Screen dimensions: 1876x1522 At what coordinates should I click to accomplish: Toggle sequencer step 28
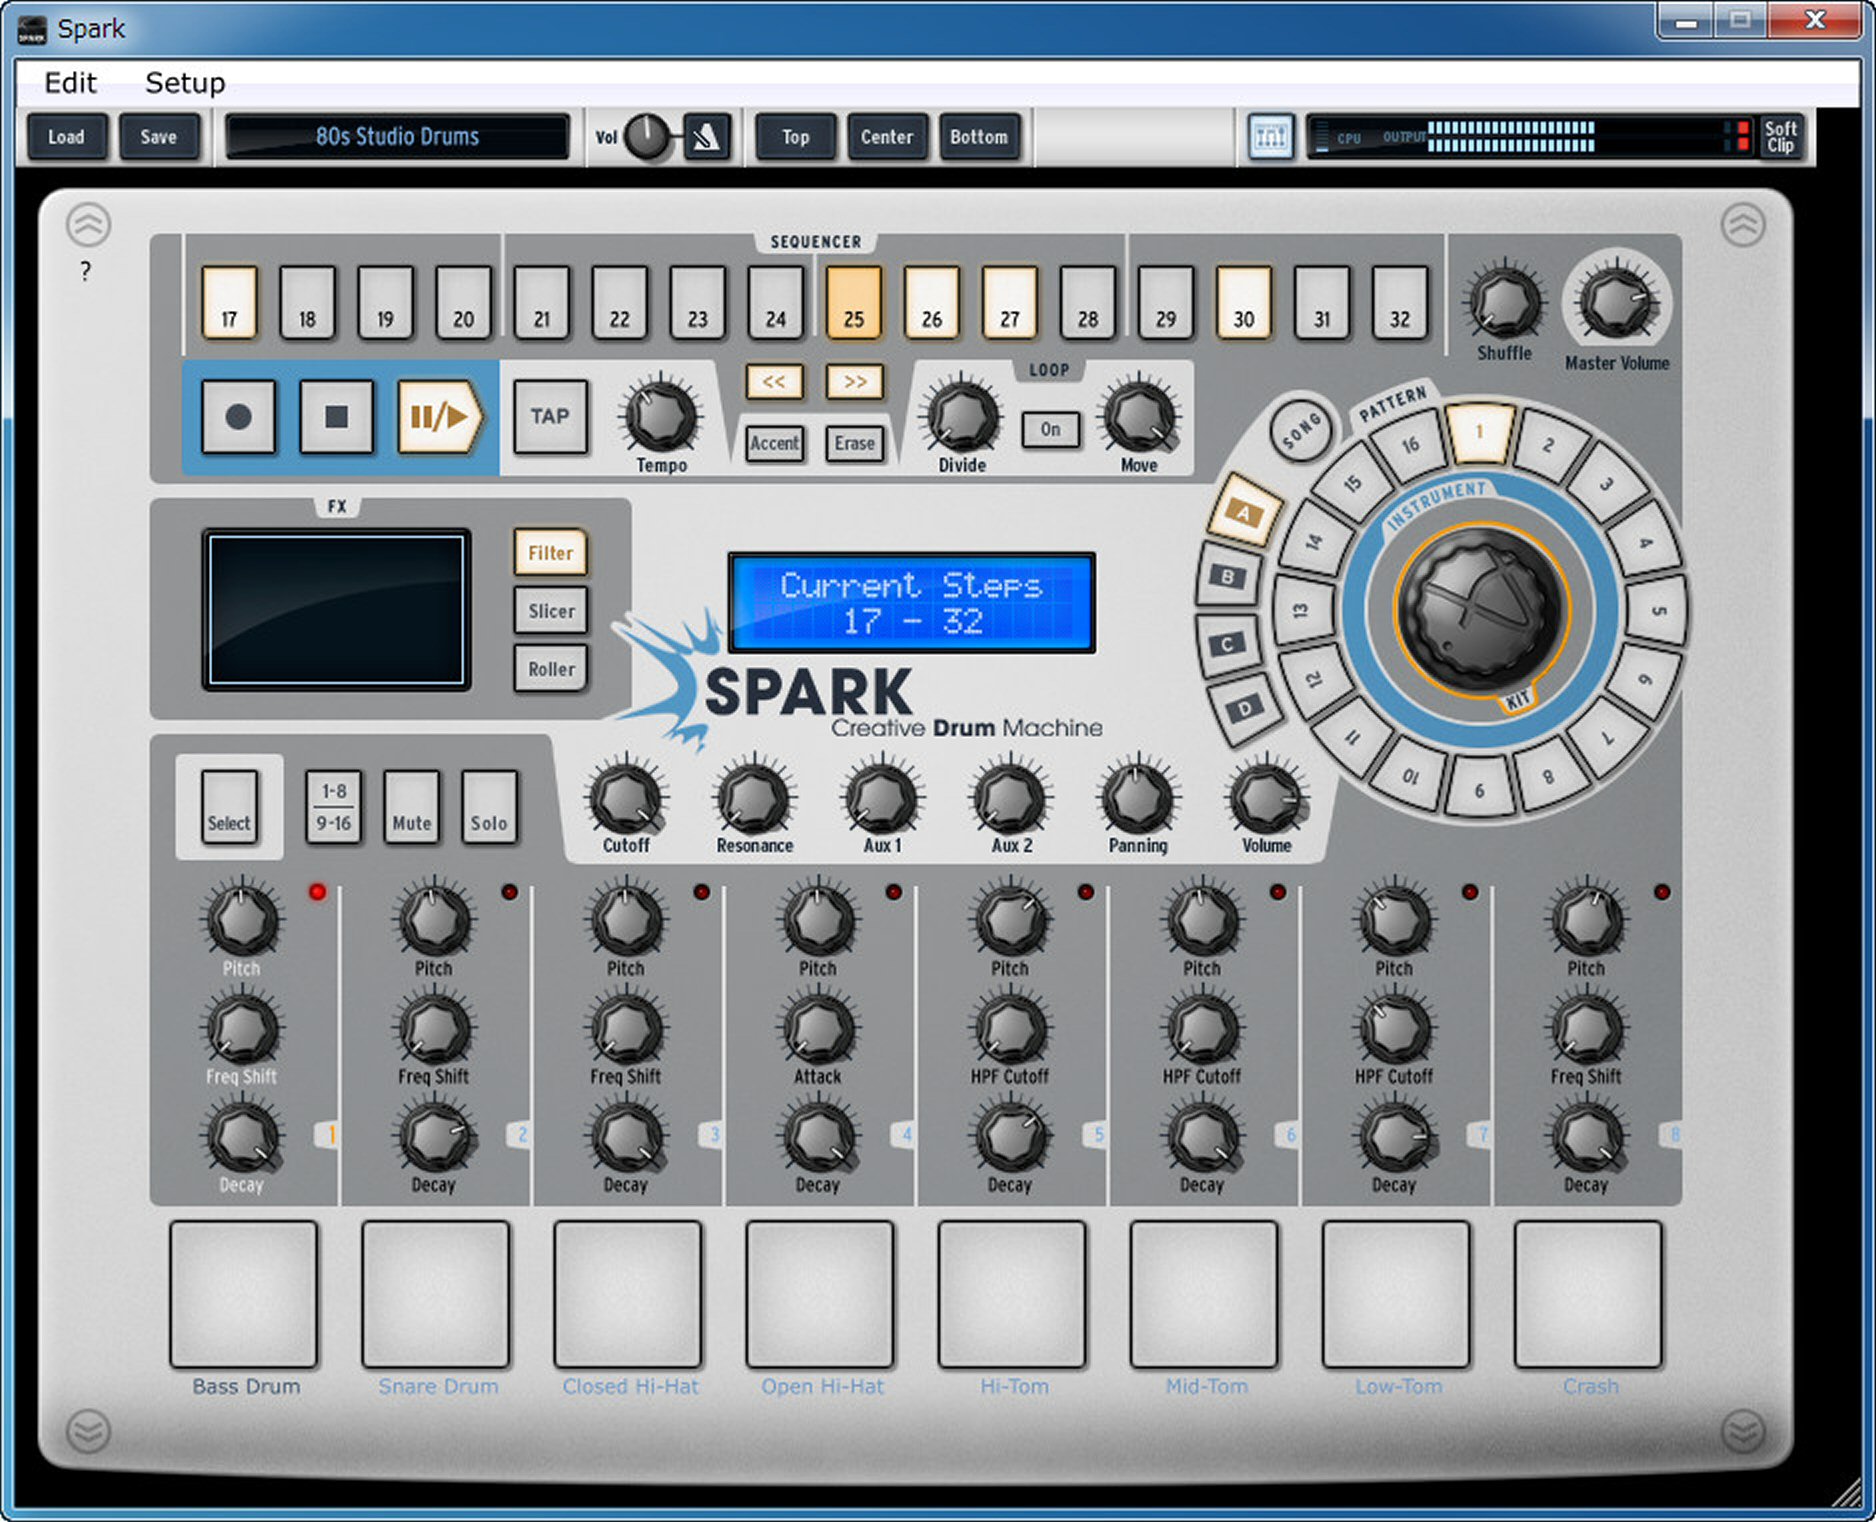click(x=1087, y=302)
